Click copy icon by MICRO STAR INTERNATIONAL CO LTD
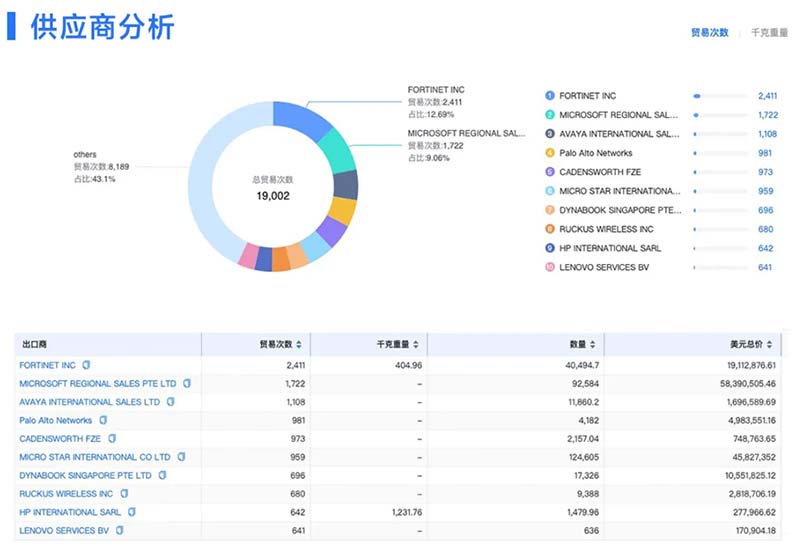Image resolution: width=803 pixels, height=548 pixels. click(x=181, y=457)
